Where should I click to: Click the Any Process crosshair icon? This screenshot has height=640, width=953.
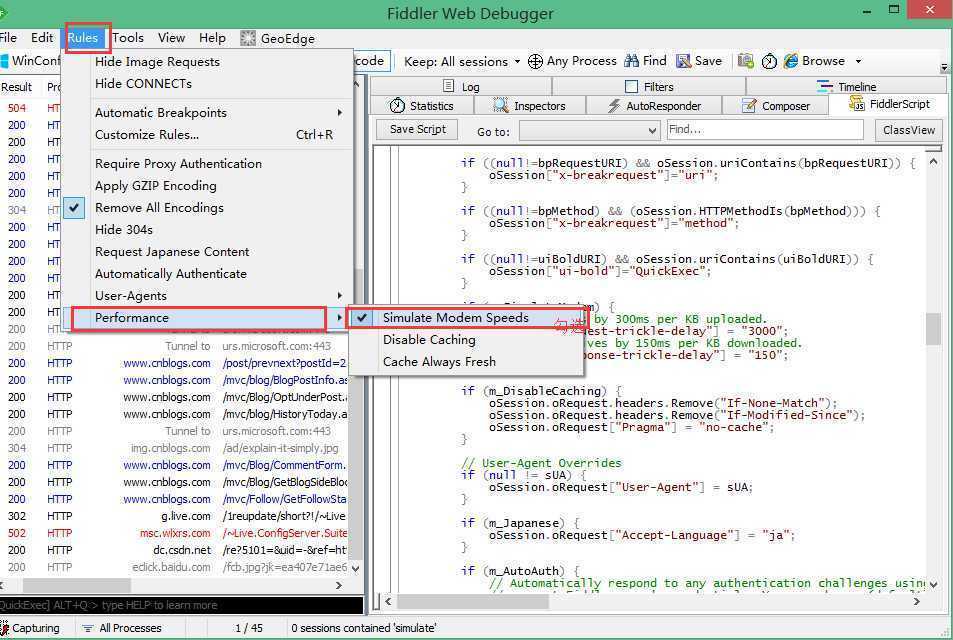click(535, 61)
